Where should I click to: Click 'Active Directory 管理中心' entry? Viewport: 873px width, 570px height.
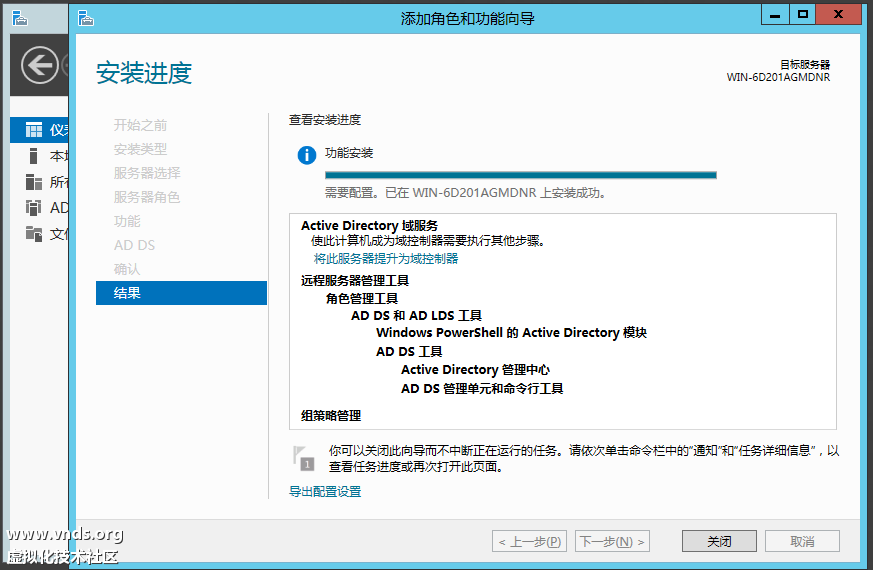475,370
